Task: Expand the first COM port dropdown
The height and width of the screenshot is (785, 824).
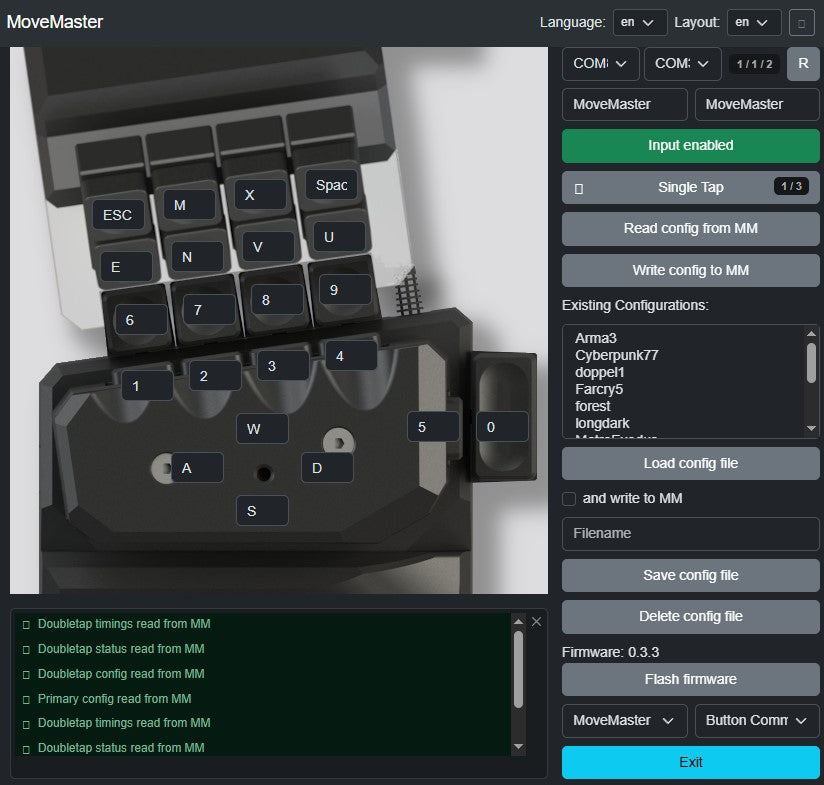Action: [601, 64]
